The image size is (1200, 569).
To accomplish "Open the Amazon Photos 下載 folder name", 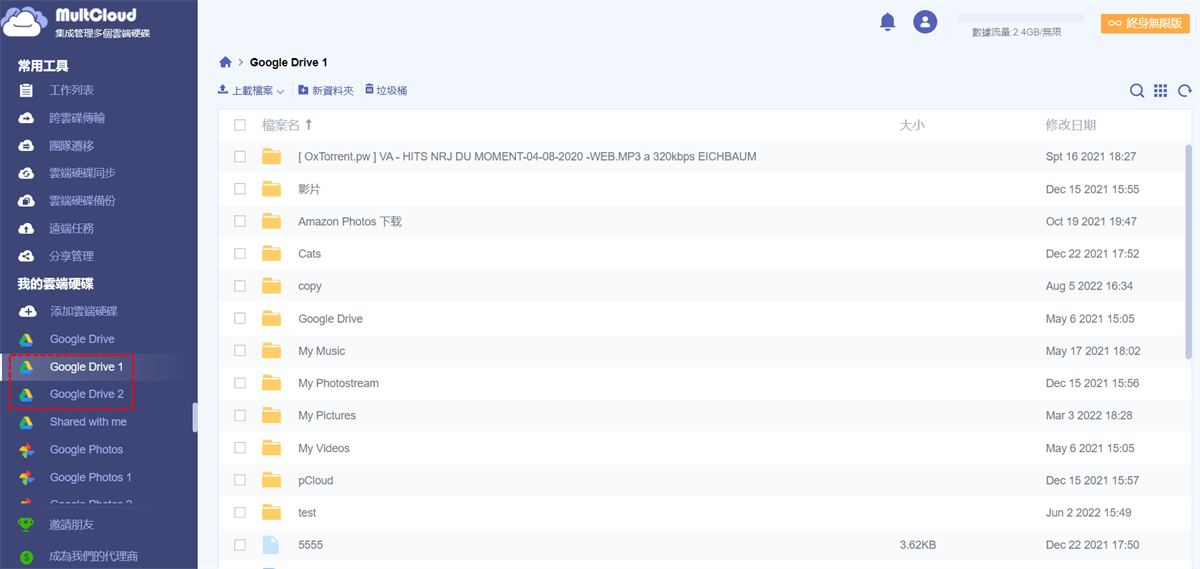I will (x=350, y=222).
